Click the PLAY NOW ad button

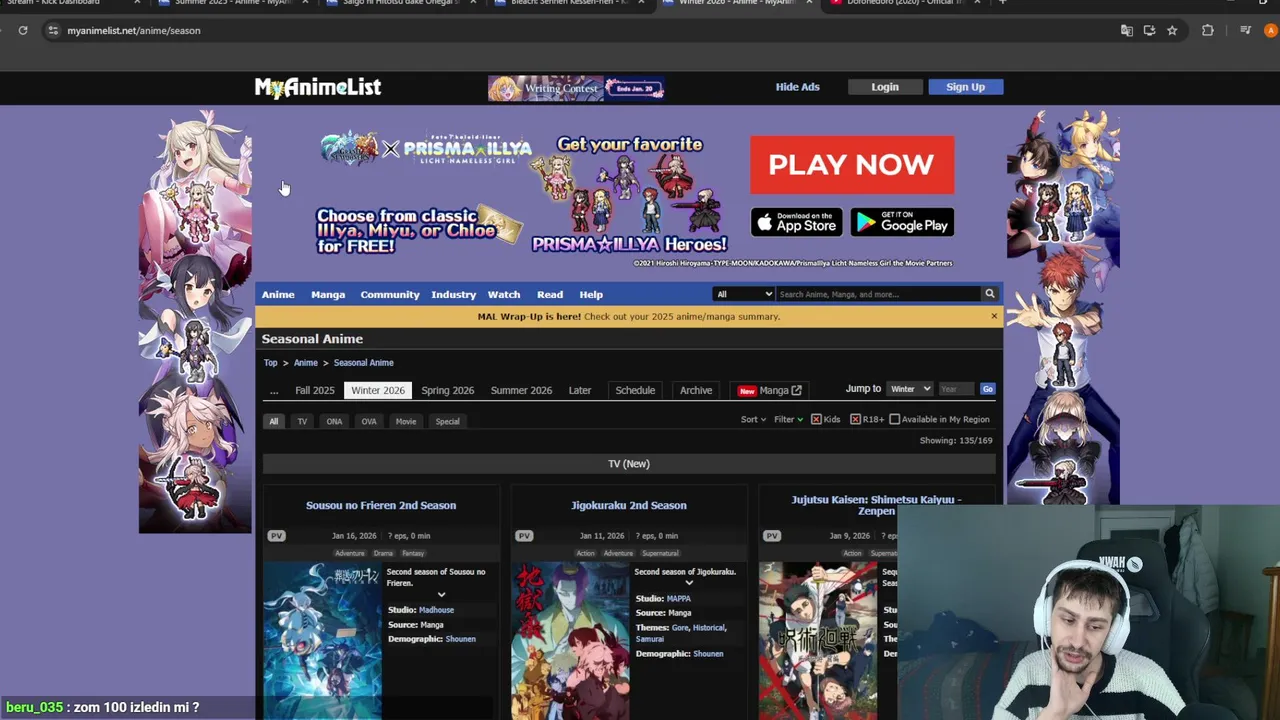[852, 165]
